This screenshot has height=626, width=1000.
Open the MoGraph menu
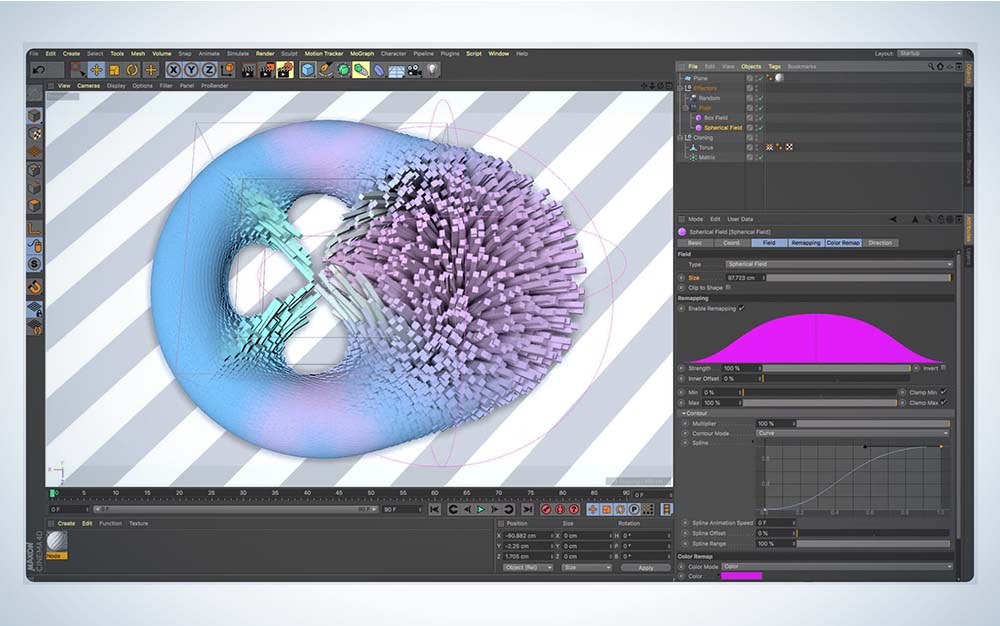click(361, 53)
